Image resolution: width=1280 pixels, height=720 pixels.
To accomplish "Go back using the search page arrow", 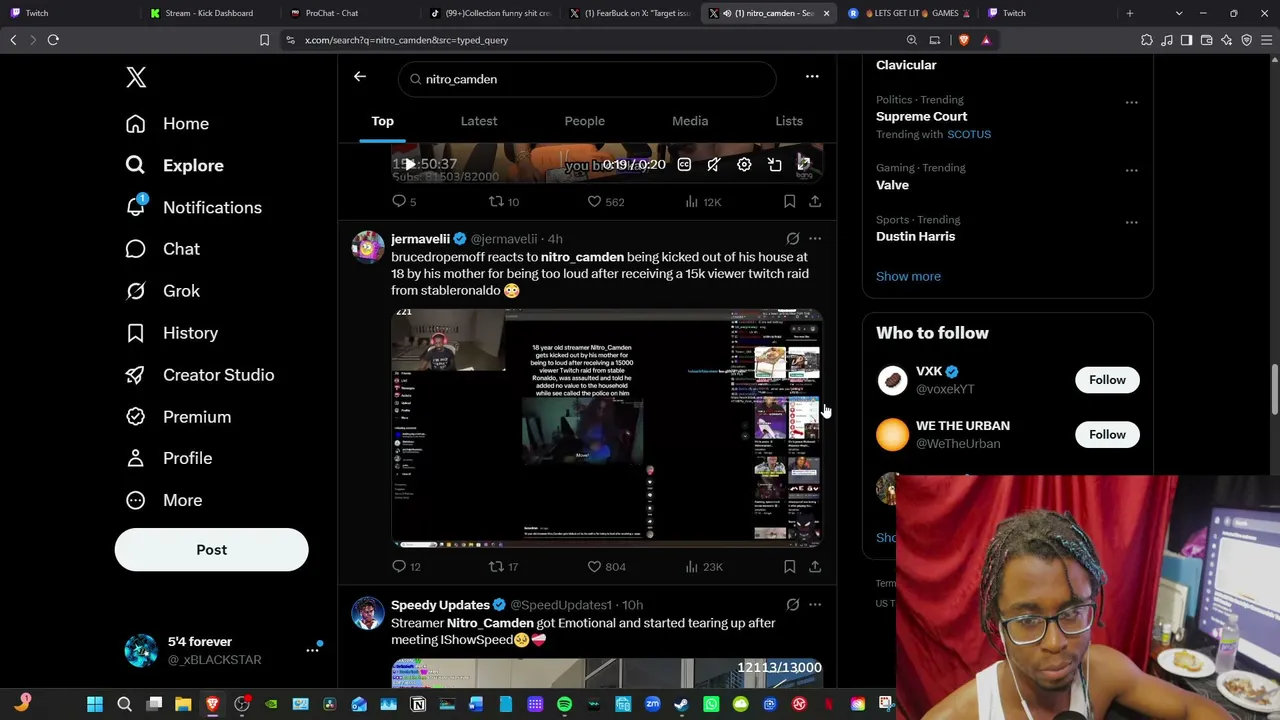I will point(360,77).
